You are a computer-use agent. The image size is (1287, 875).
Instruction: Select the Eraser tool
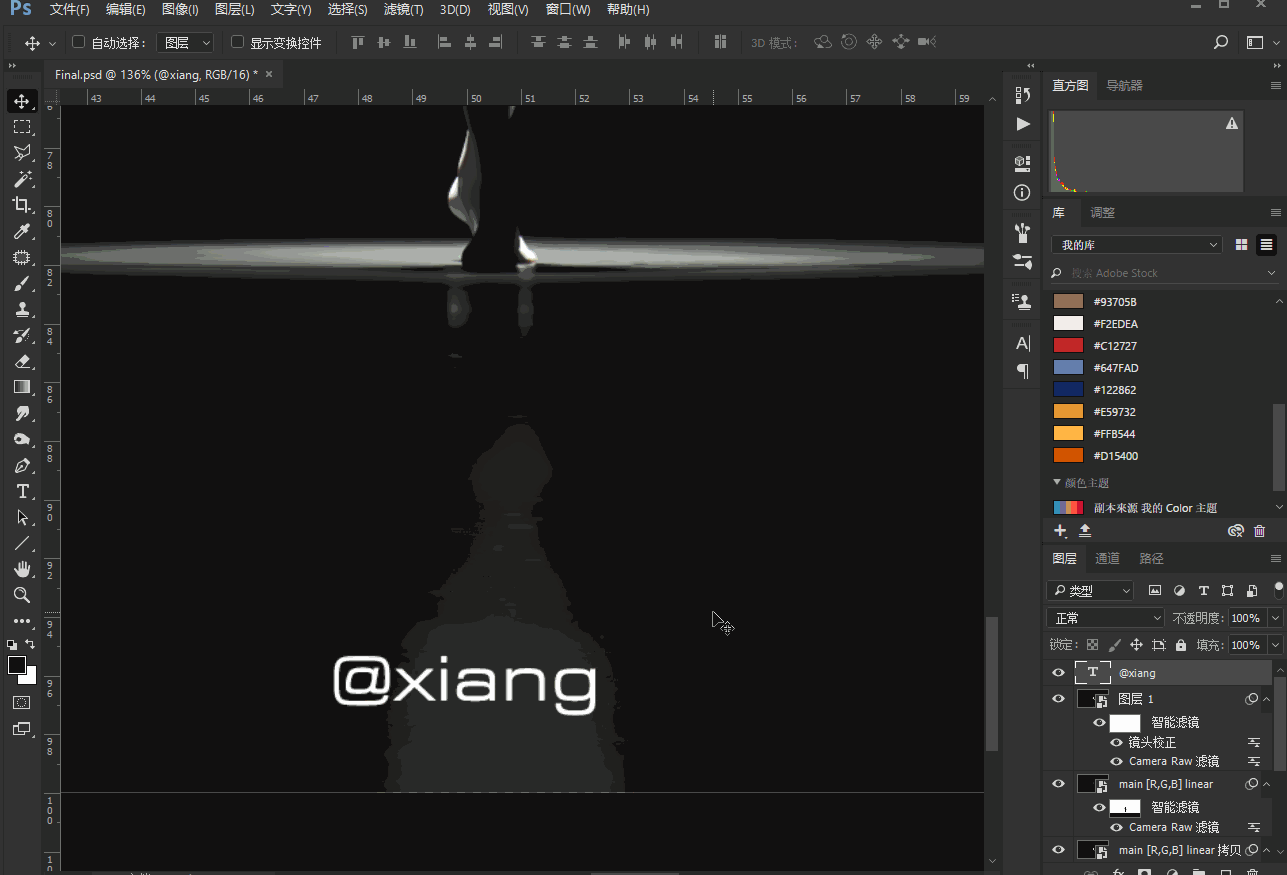(x=22, y=361)
